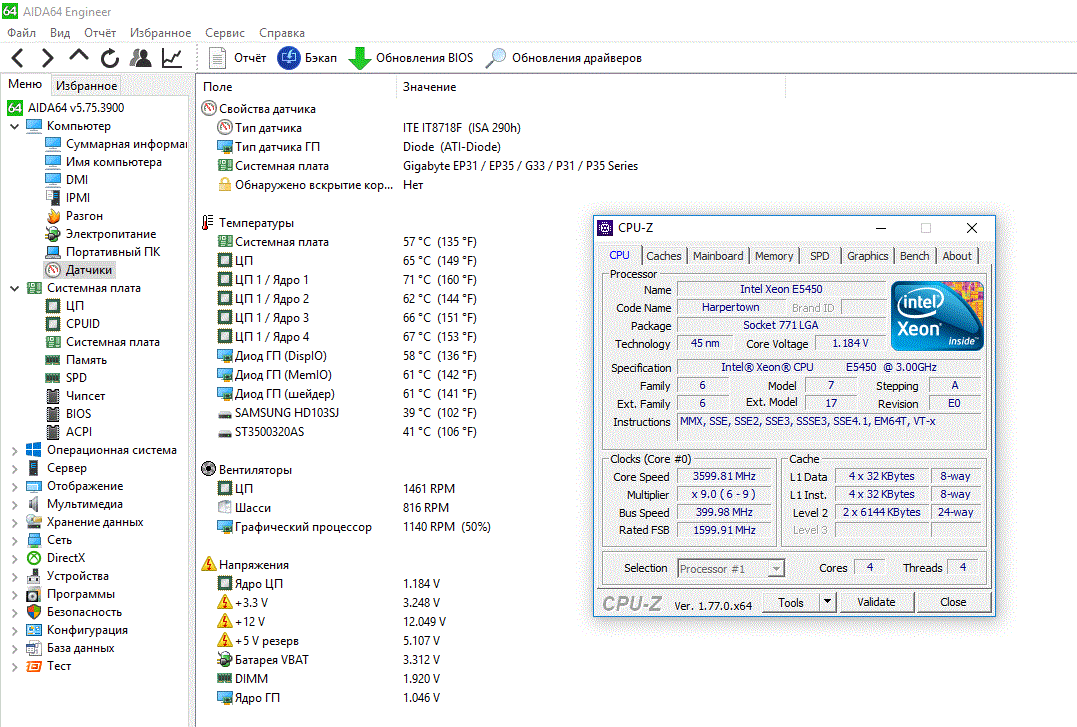Click the Forward navigation arrow
This screenshot has height=727, width=1077.
(47, 58)
